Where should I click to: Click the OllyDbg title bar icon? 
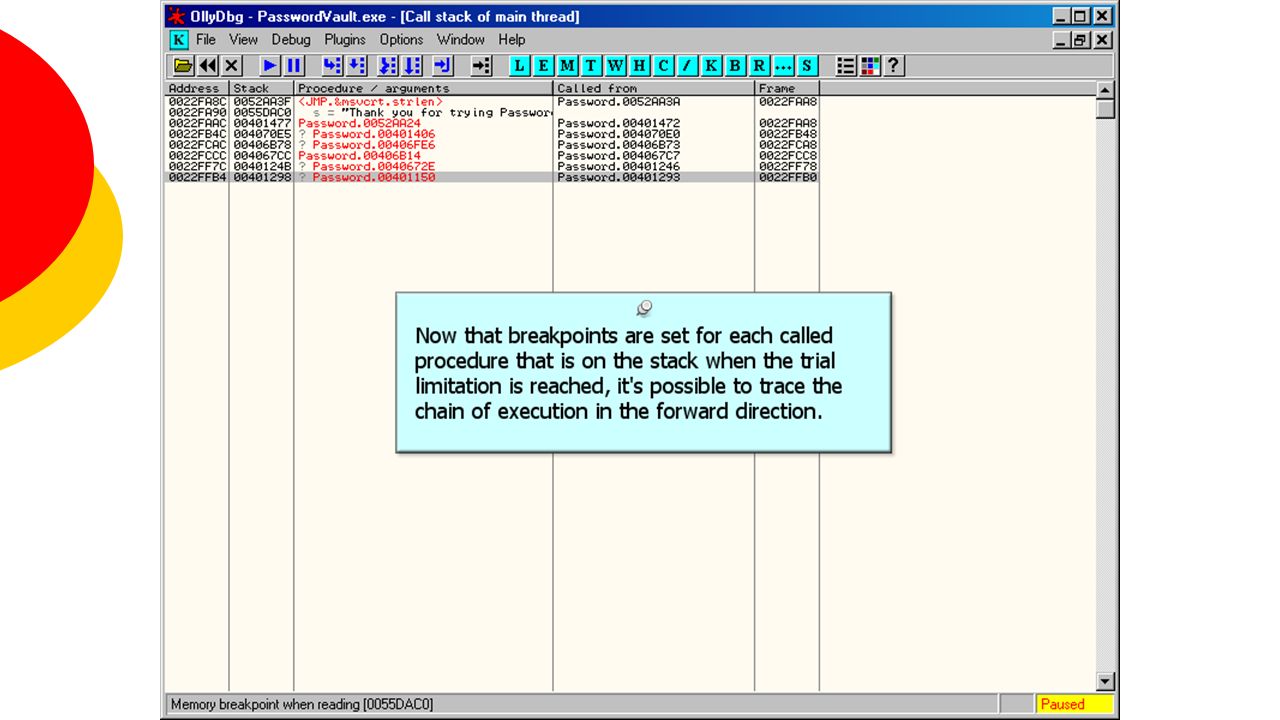point(177,16)
